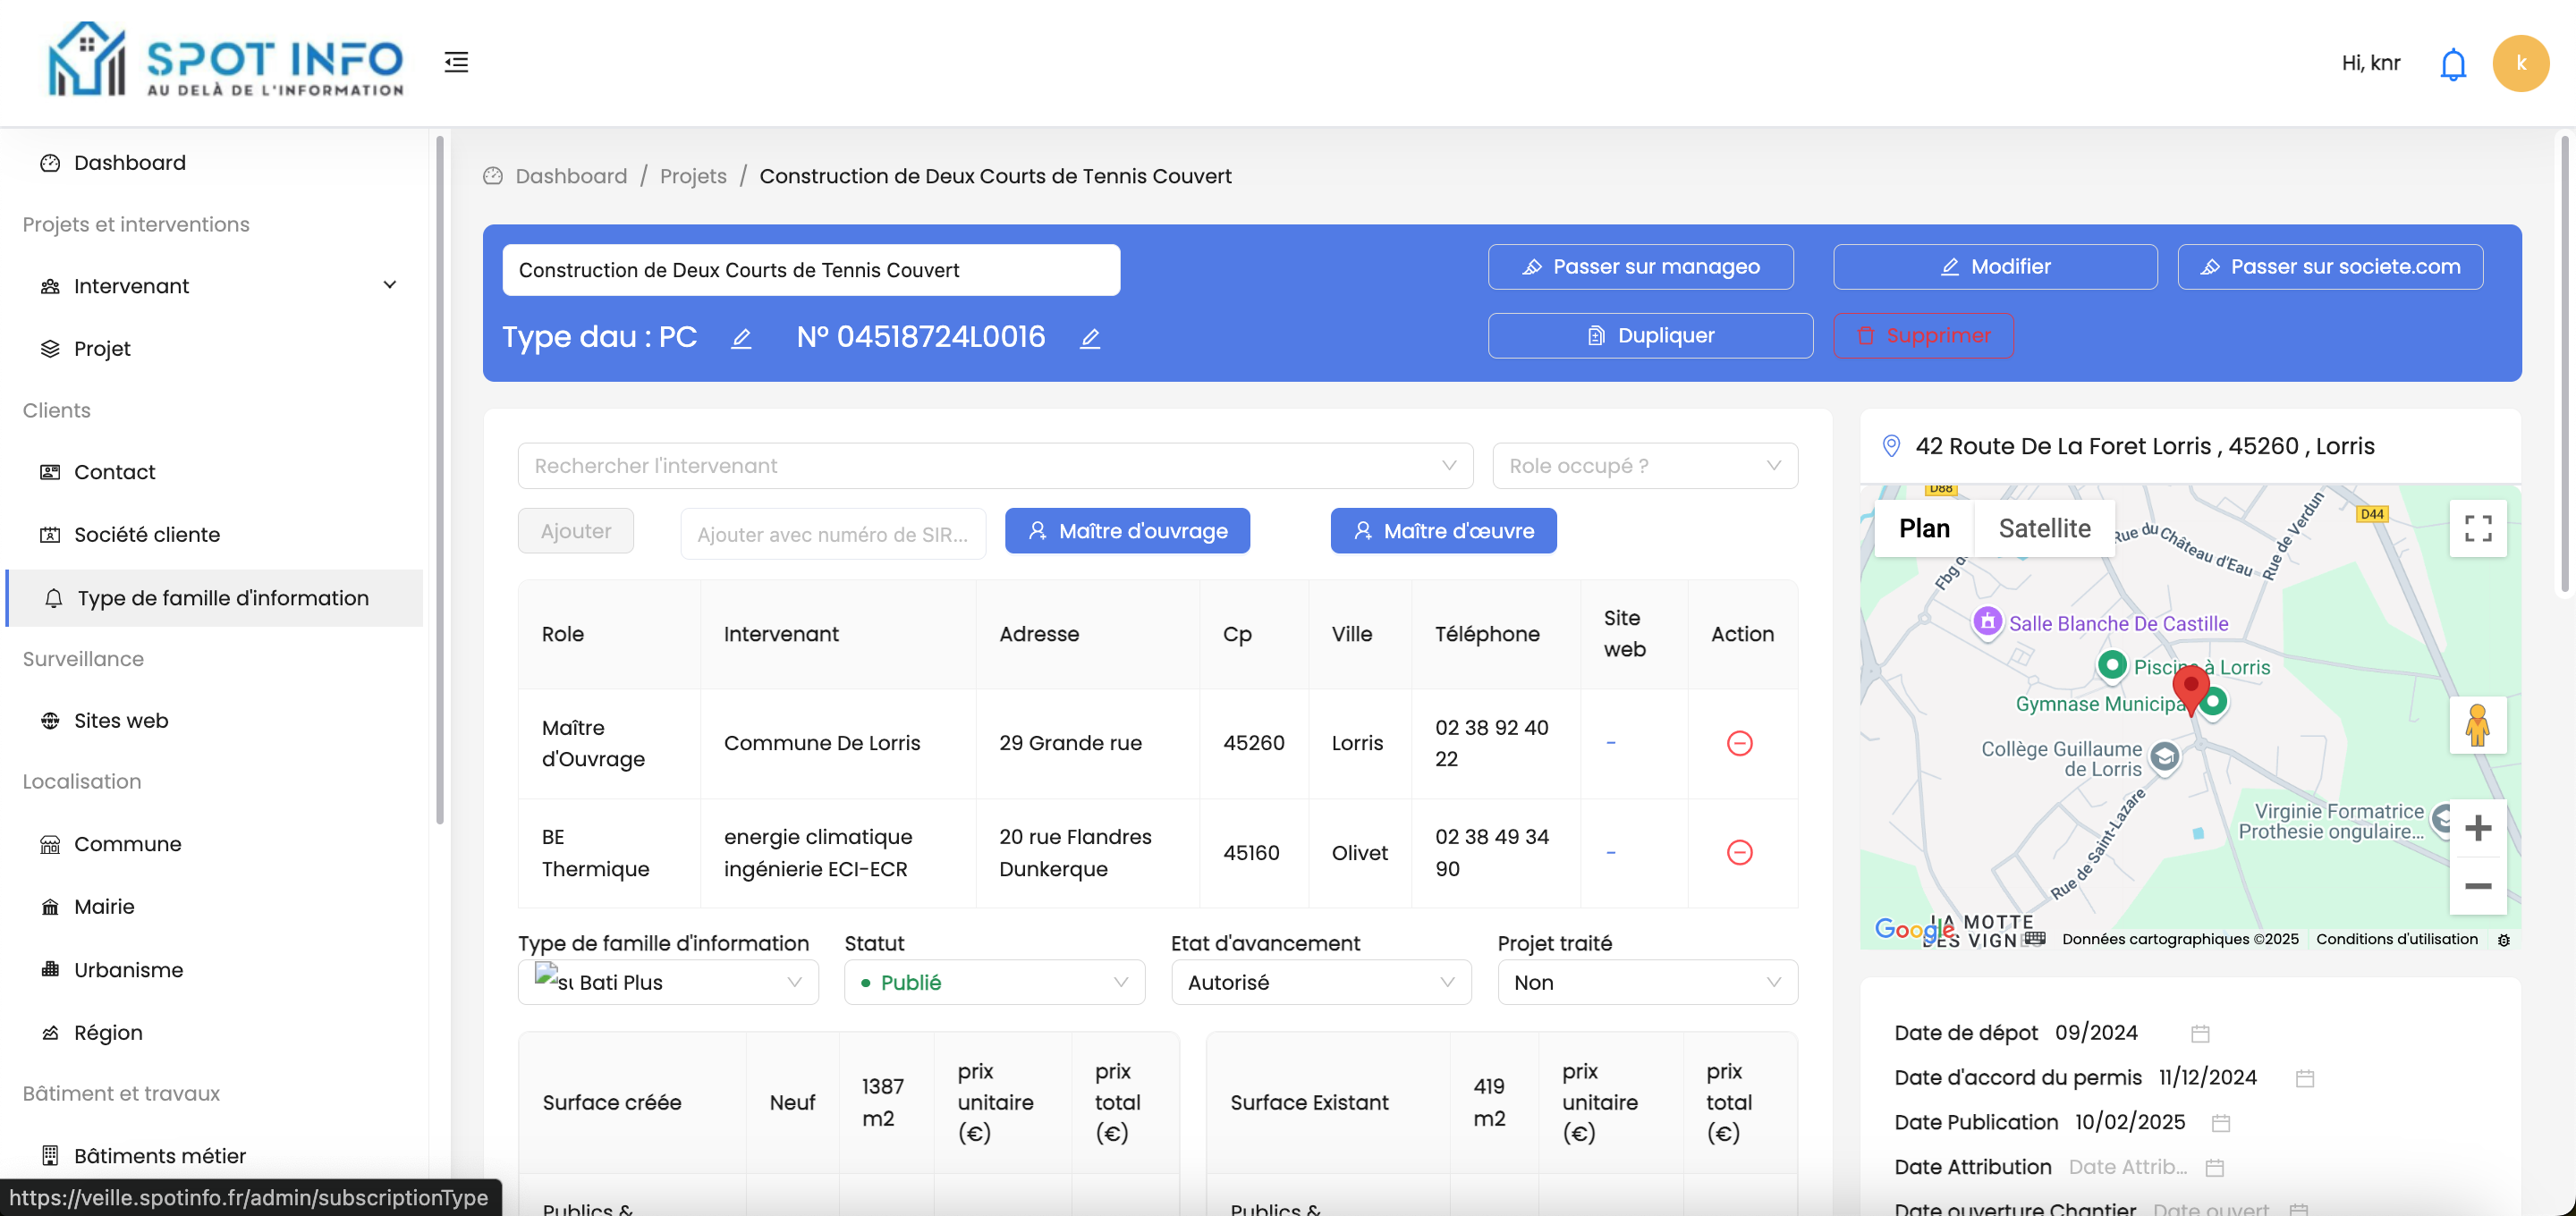Open Date Attribution calendar icon
2576x1216 pixels.
pos(2215,1167)
